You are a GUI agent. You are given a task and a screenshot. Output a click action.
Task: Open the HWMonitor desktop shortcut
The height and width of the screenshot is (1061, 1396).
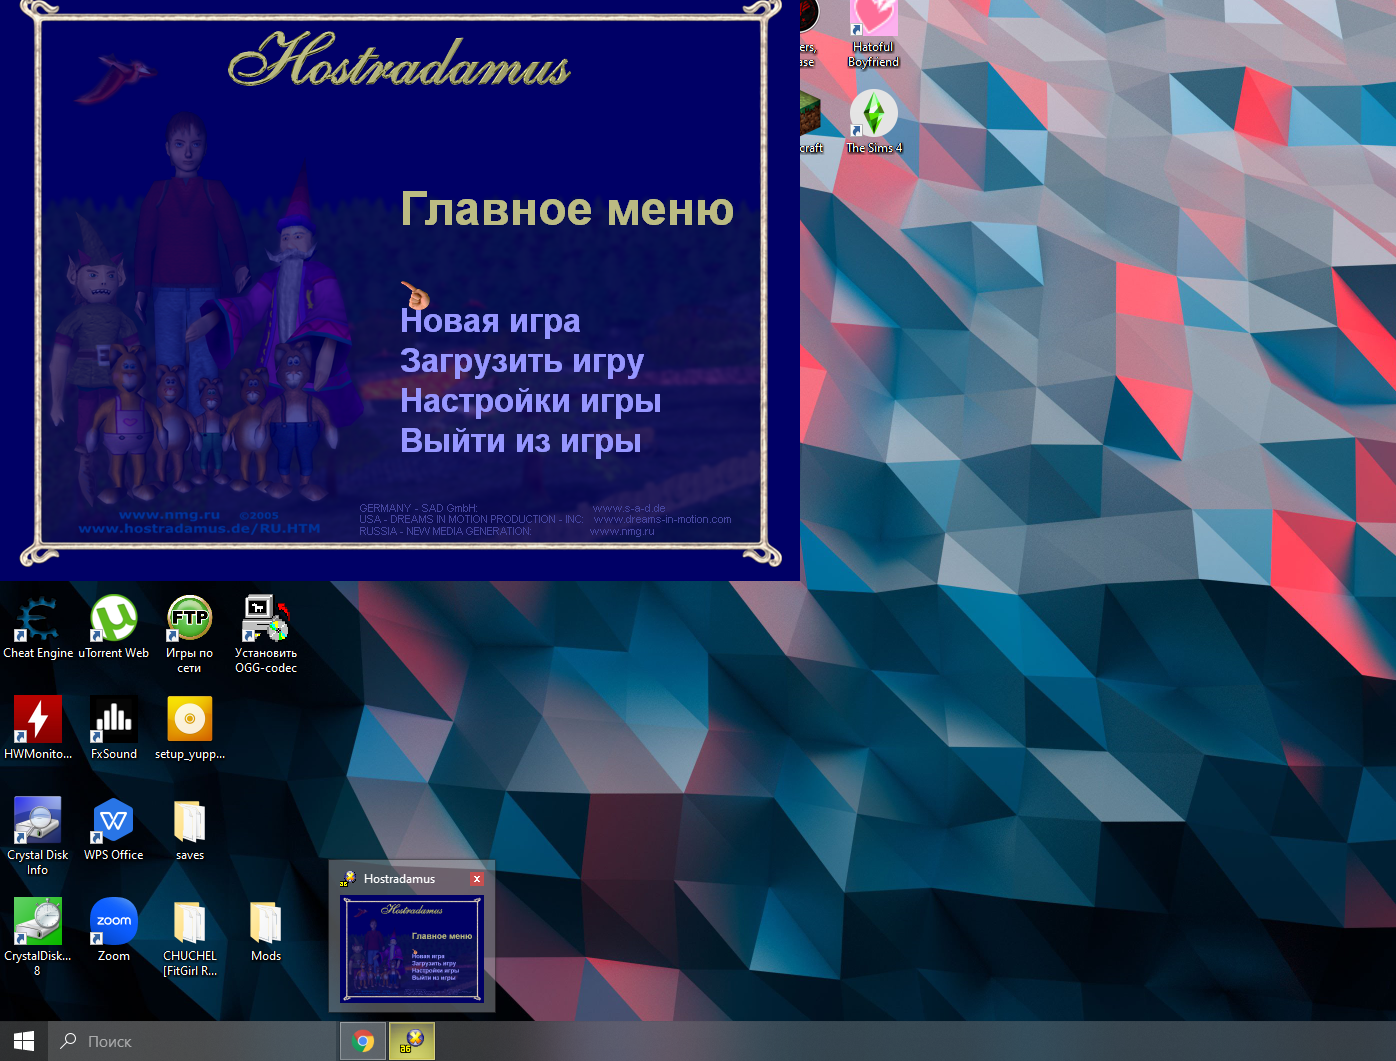pyautogui.click(x=38, y=729)
